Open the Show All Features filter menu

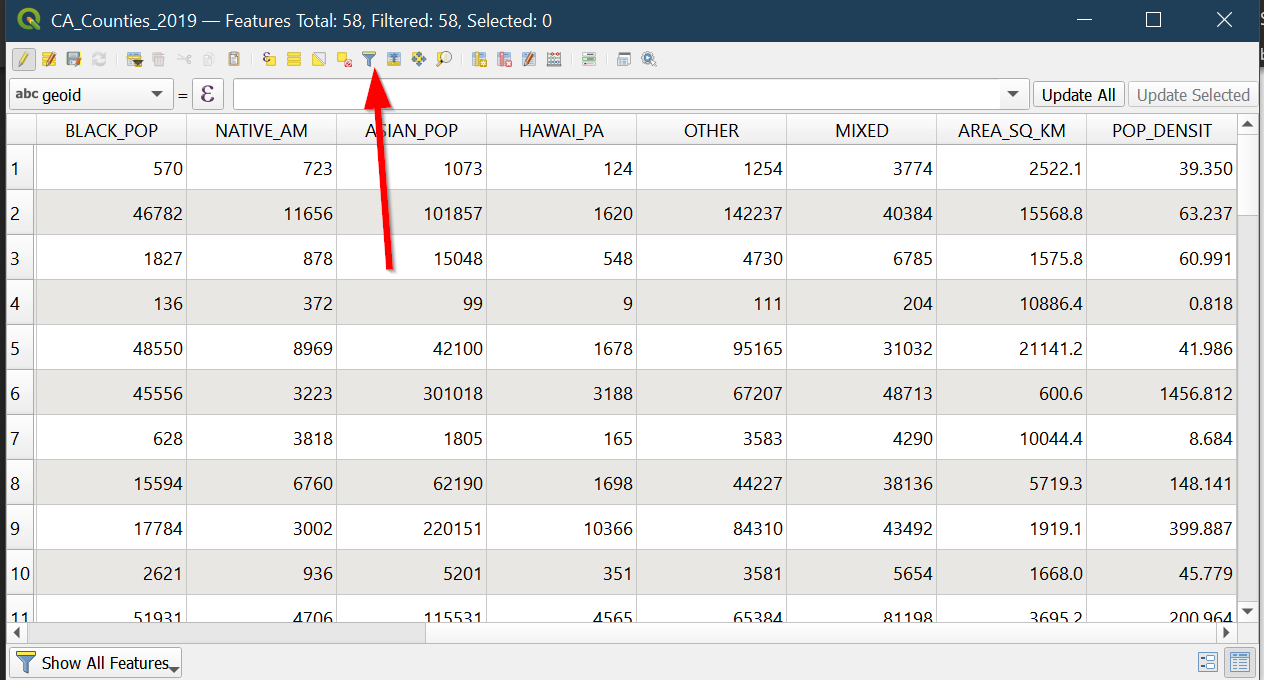96,663
